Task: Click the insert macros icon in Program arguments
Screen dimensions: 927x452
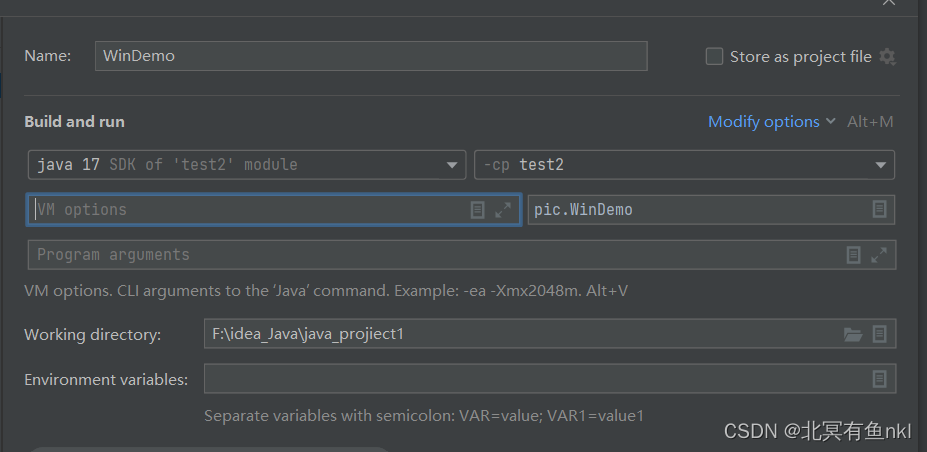Action: pyautogui.click(x=853, y=255)
